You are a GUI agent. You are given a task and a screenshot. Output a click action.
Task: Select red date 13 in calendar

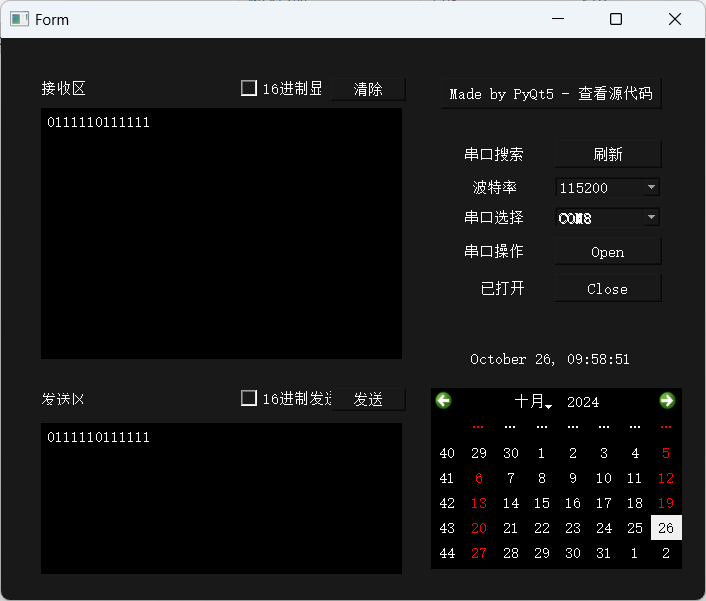click(479, 503)
